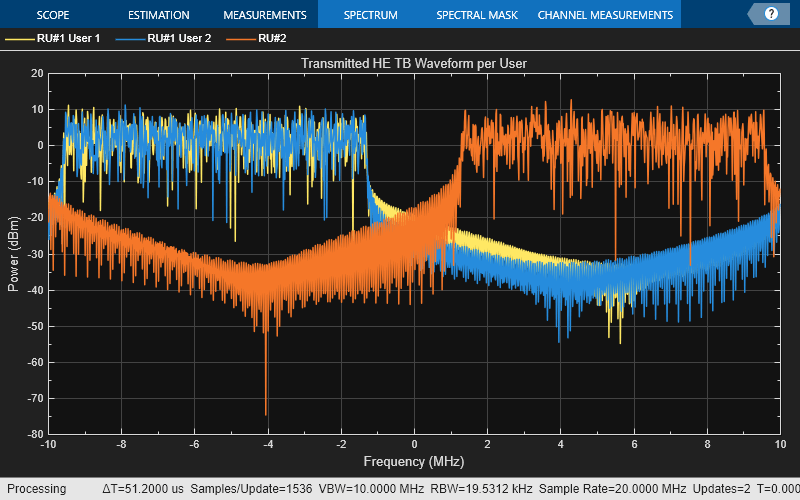The image size is (800, 500).
Task: Click Sample Rate=20.0000 MHz status entry
Action: pyautogui.click(x=612, y=489)
